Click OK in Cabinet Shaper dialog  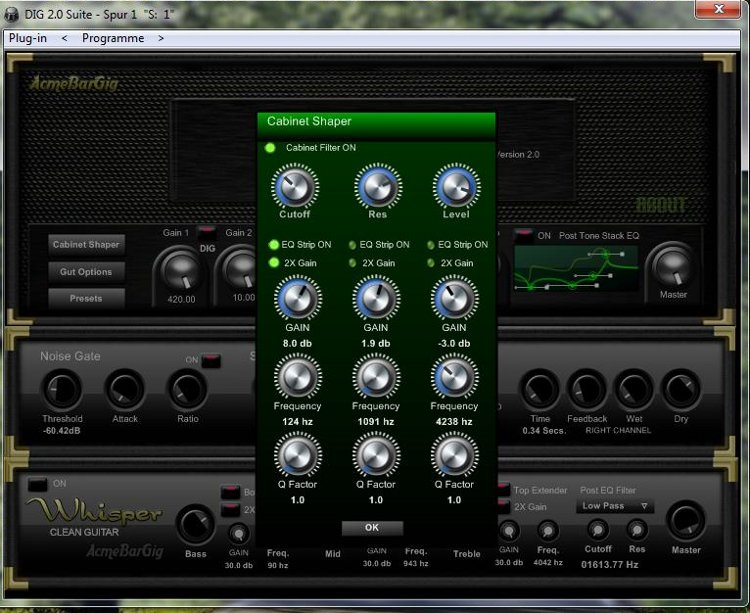(x=372, y=527)
